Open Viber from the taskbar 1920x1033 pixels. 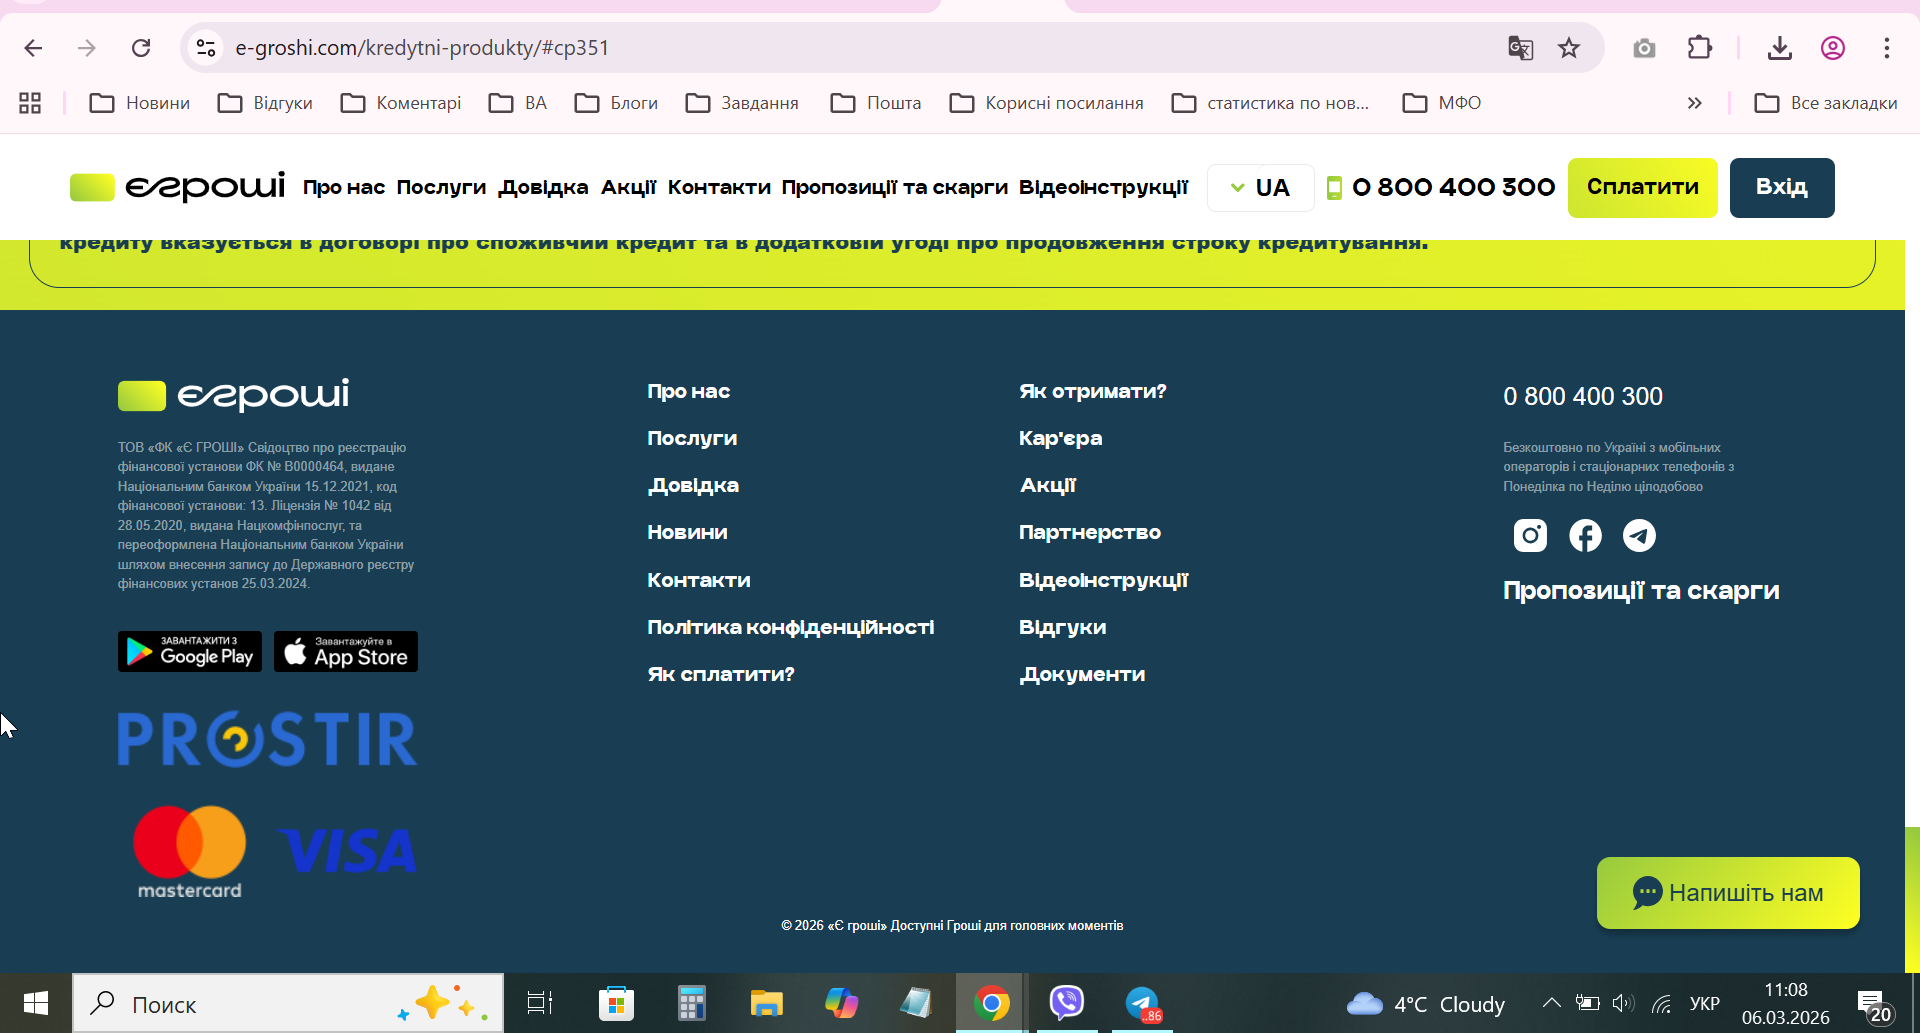(1067, 1003)
